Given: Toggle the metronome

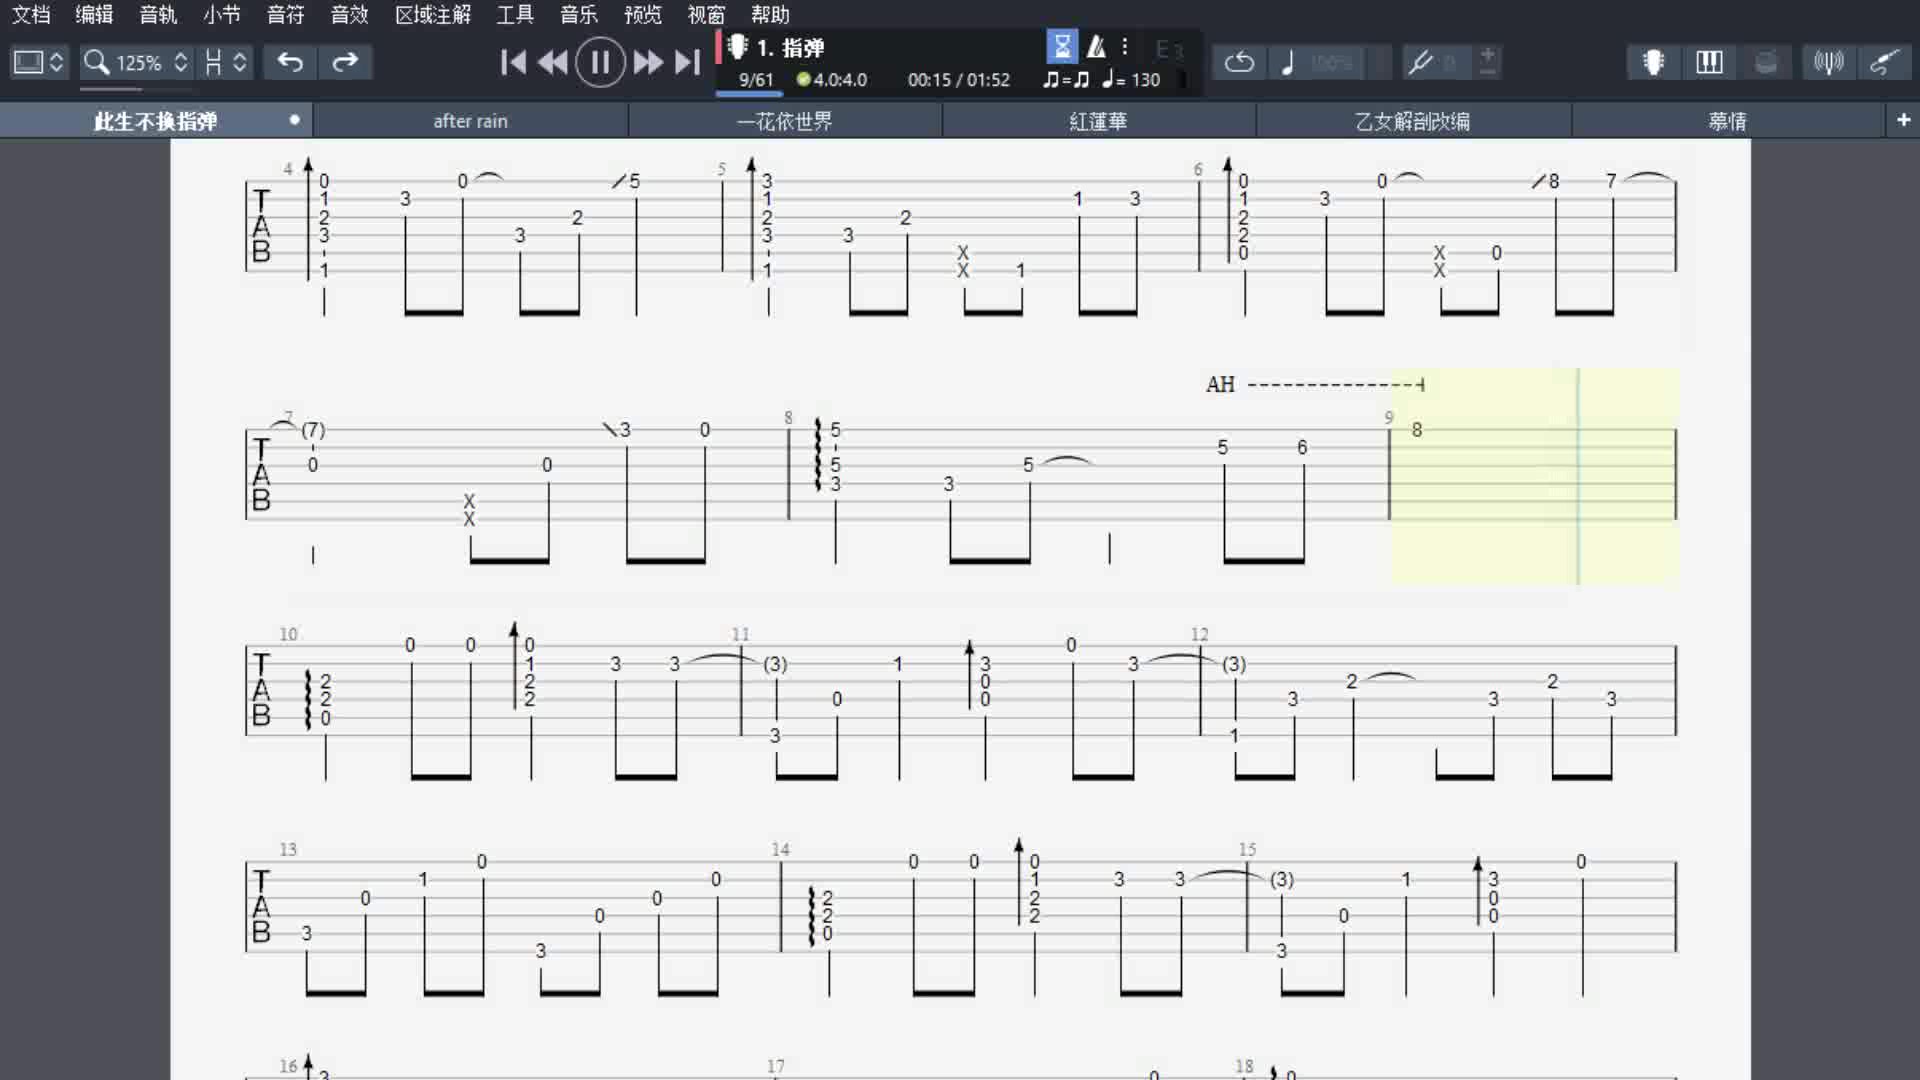Looking at the screenshot, I should tap(1096, 46).
